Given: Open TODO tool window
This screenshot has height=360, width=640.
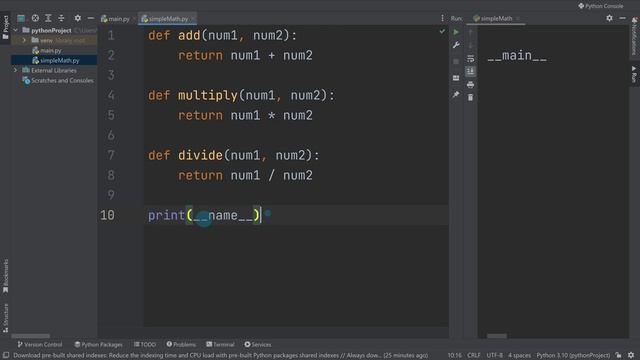Looking at the screenshot, I should pos(145,344).
